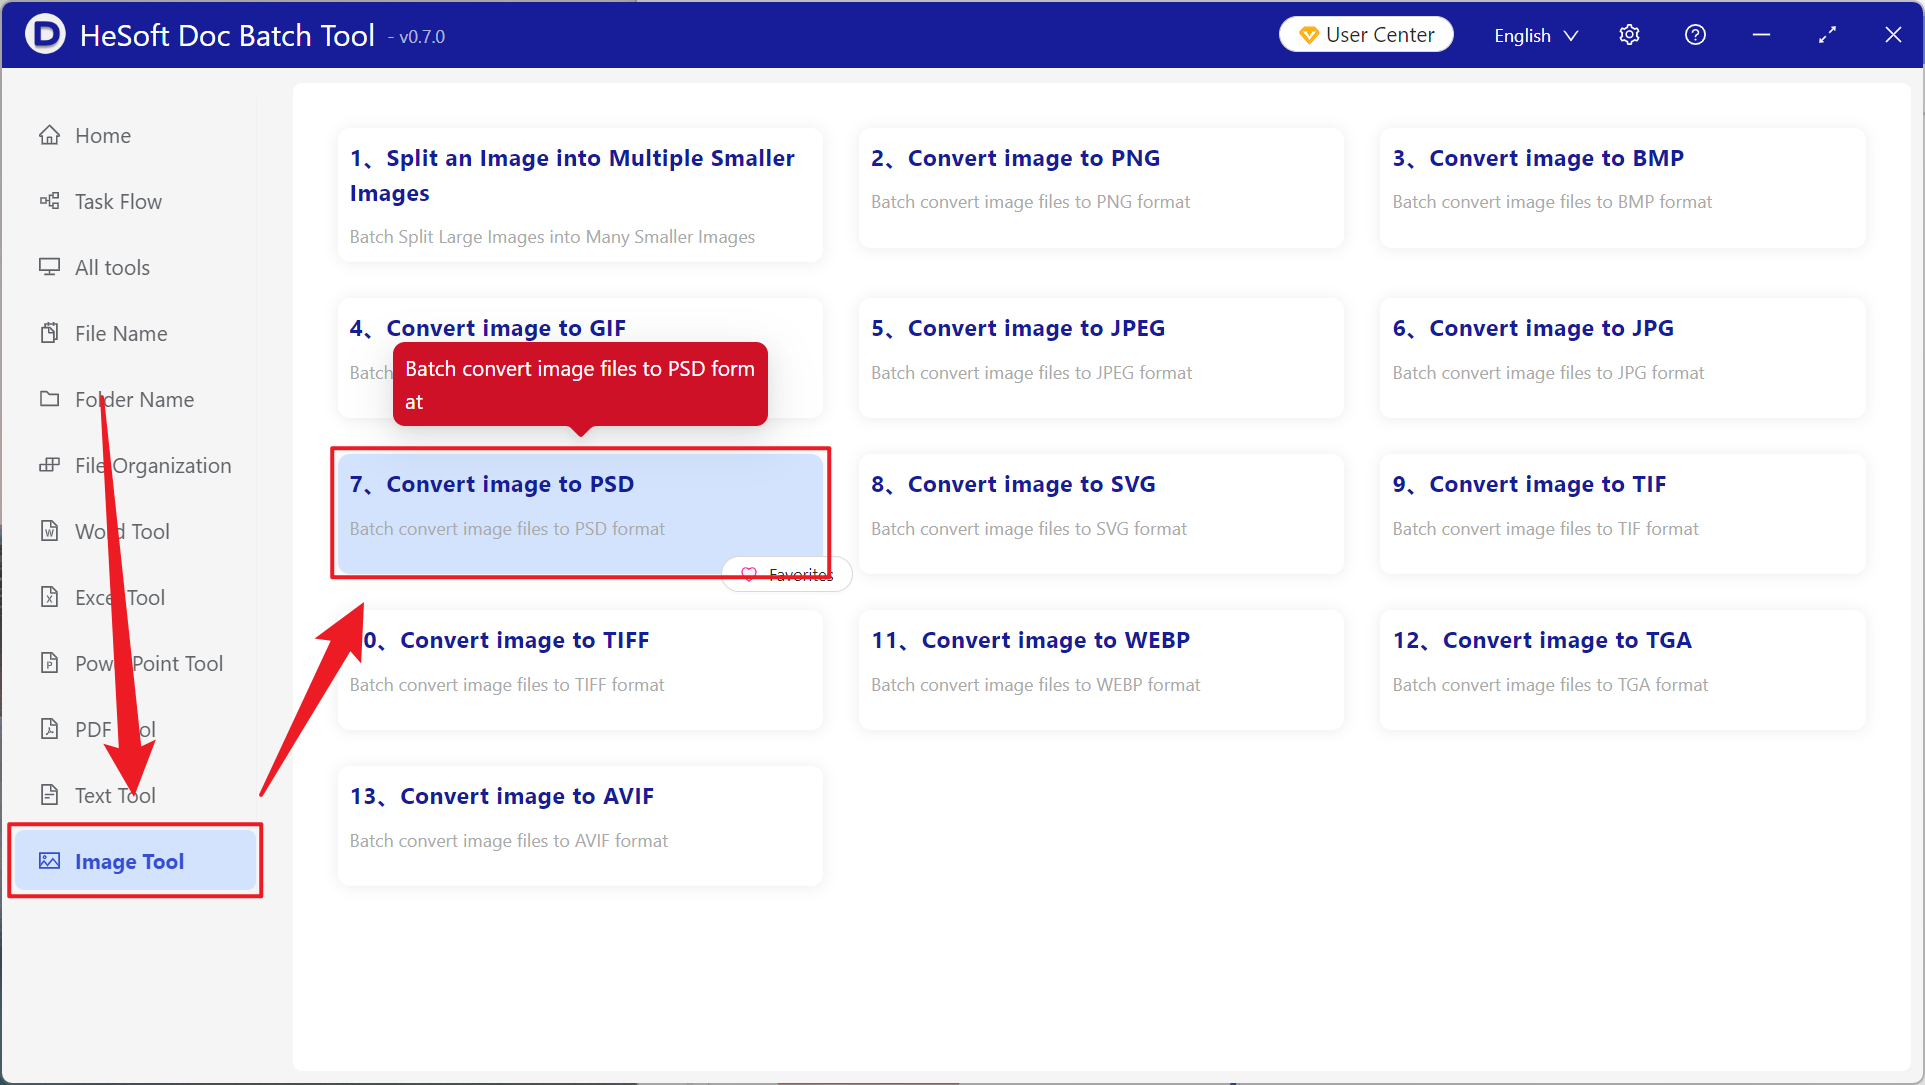Maximize the window with the expand icon
1925x1085 pixels.
pyautogui.click(x=1827, y=35)
